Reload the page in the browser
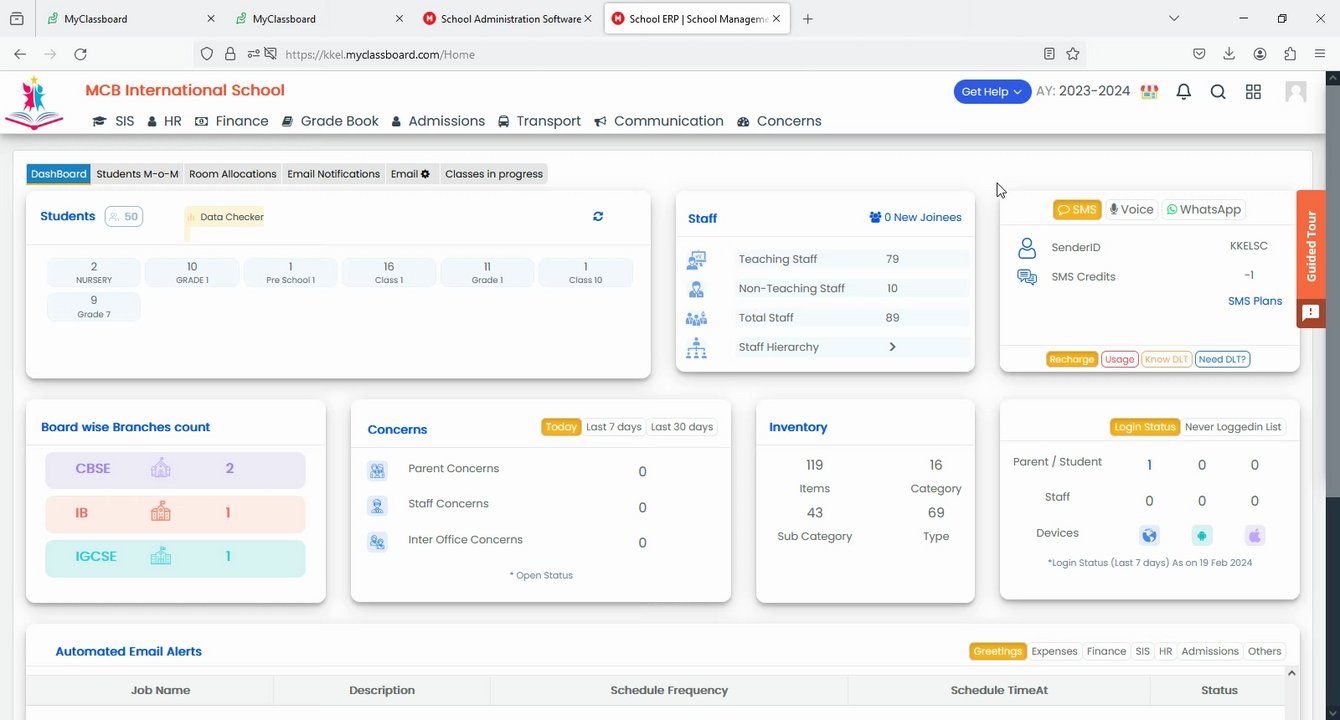The height and width of the screenshot is (720, 1340). 81,54
